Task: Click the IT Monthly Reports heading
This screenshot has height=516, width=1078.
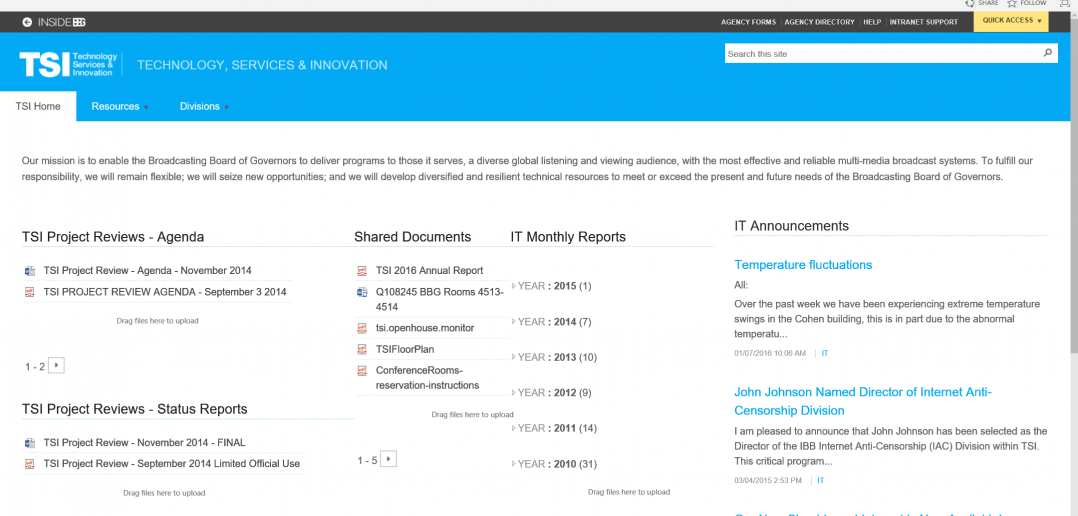Action: pos(568,237)
